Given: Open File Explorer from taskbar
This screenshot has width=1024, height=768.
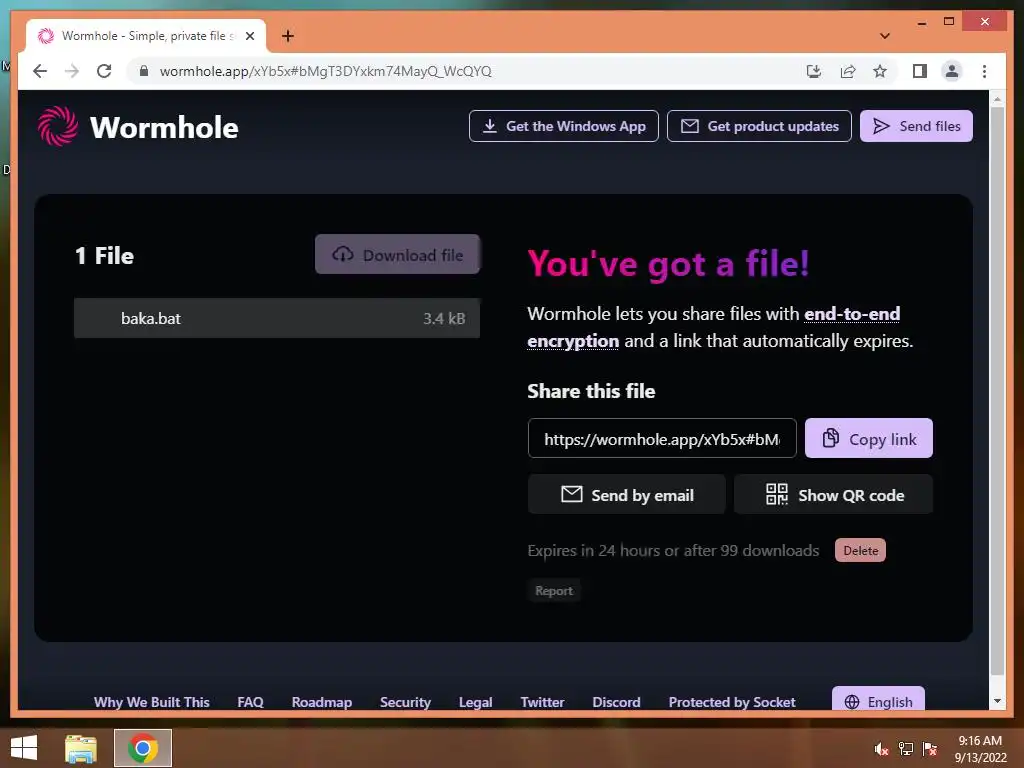Looking at the screenshot, I should point(80,748).
